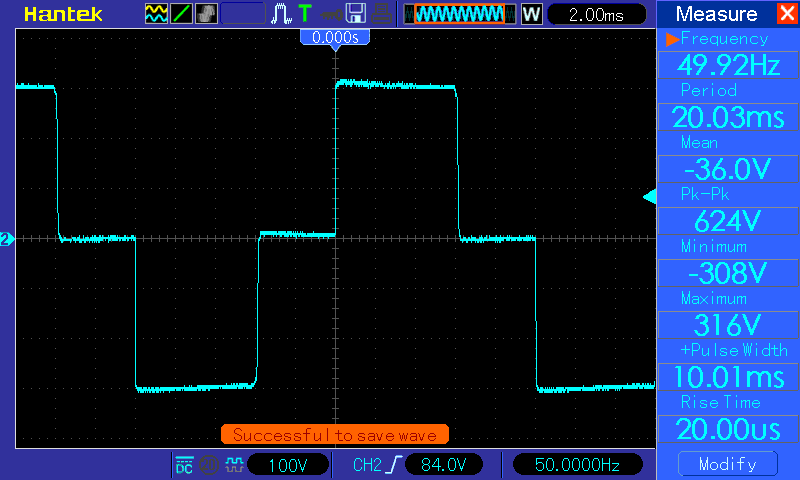This screenshot has width=800, height=480.
Task: Click the printer icon in top bar
Action: coord(382,14)
